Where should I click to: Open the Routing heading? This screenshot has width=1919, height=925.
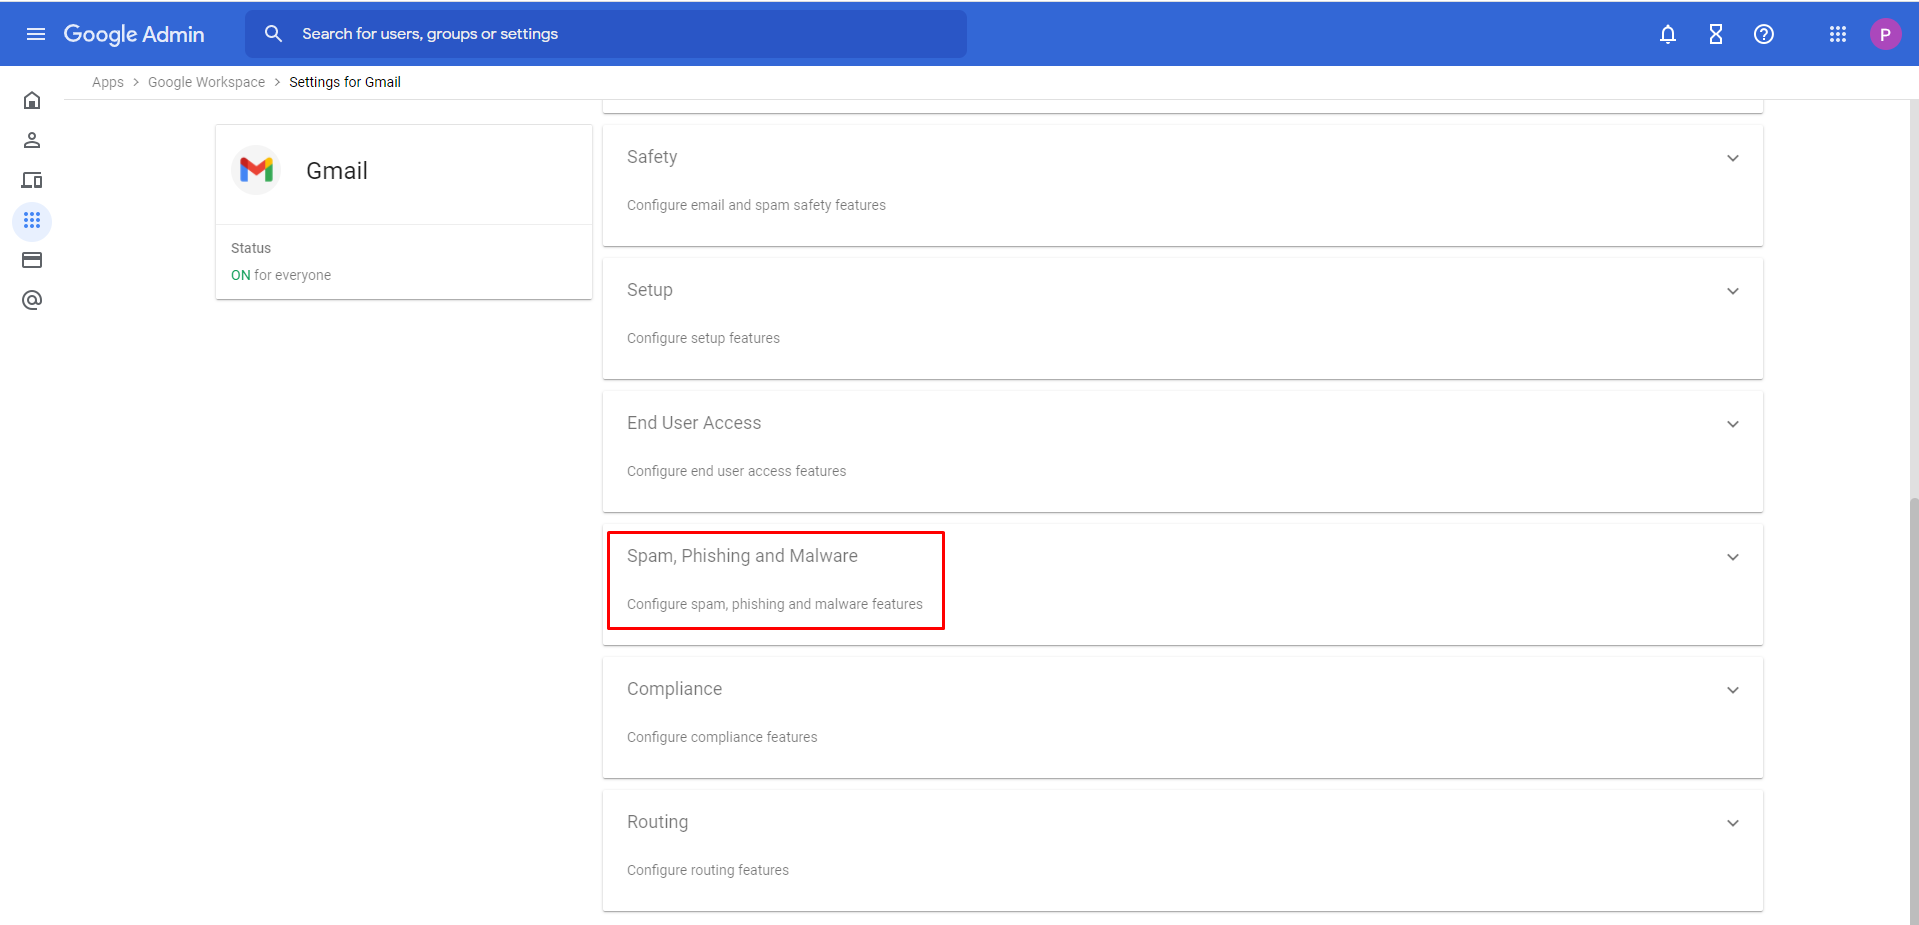point(657,822)
